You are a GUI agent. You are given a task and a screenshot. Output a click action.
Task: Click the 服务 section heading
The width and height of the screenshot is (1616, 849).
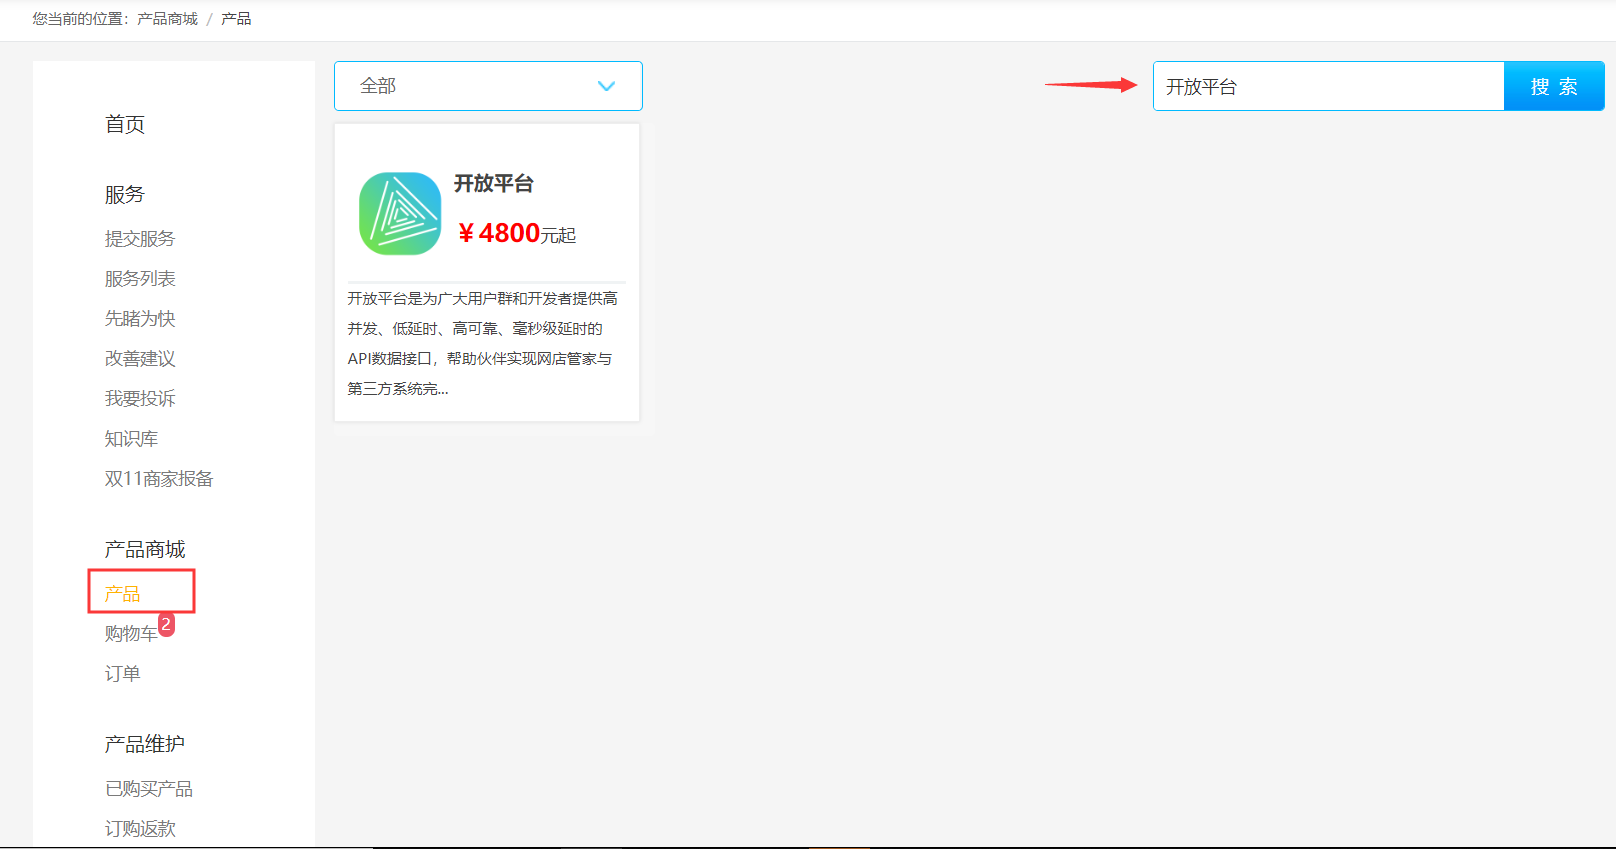click(125, 194)
